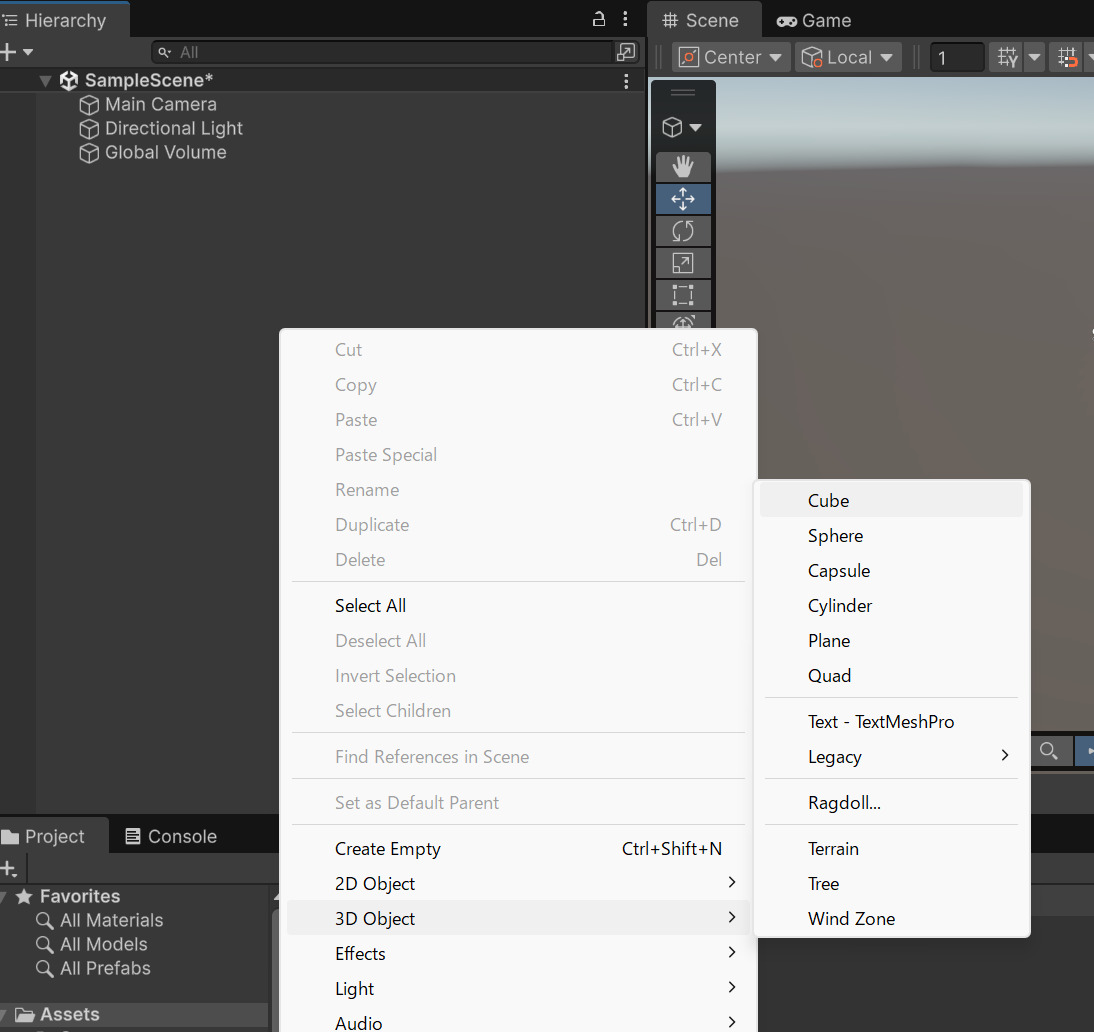Select Main Camera in the Hierarchy

point(160,104)
